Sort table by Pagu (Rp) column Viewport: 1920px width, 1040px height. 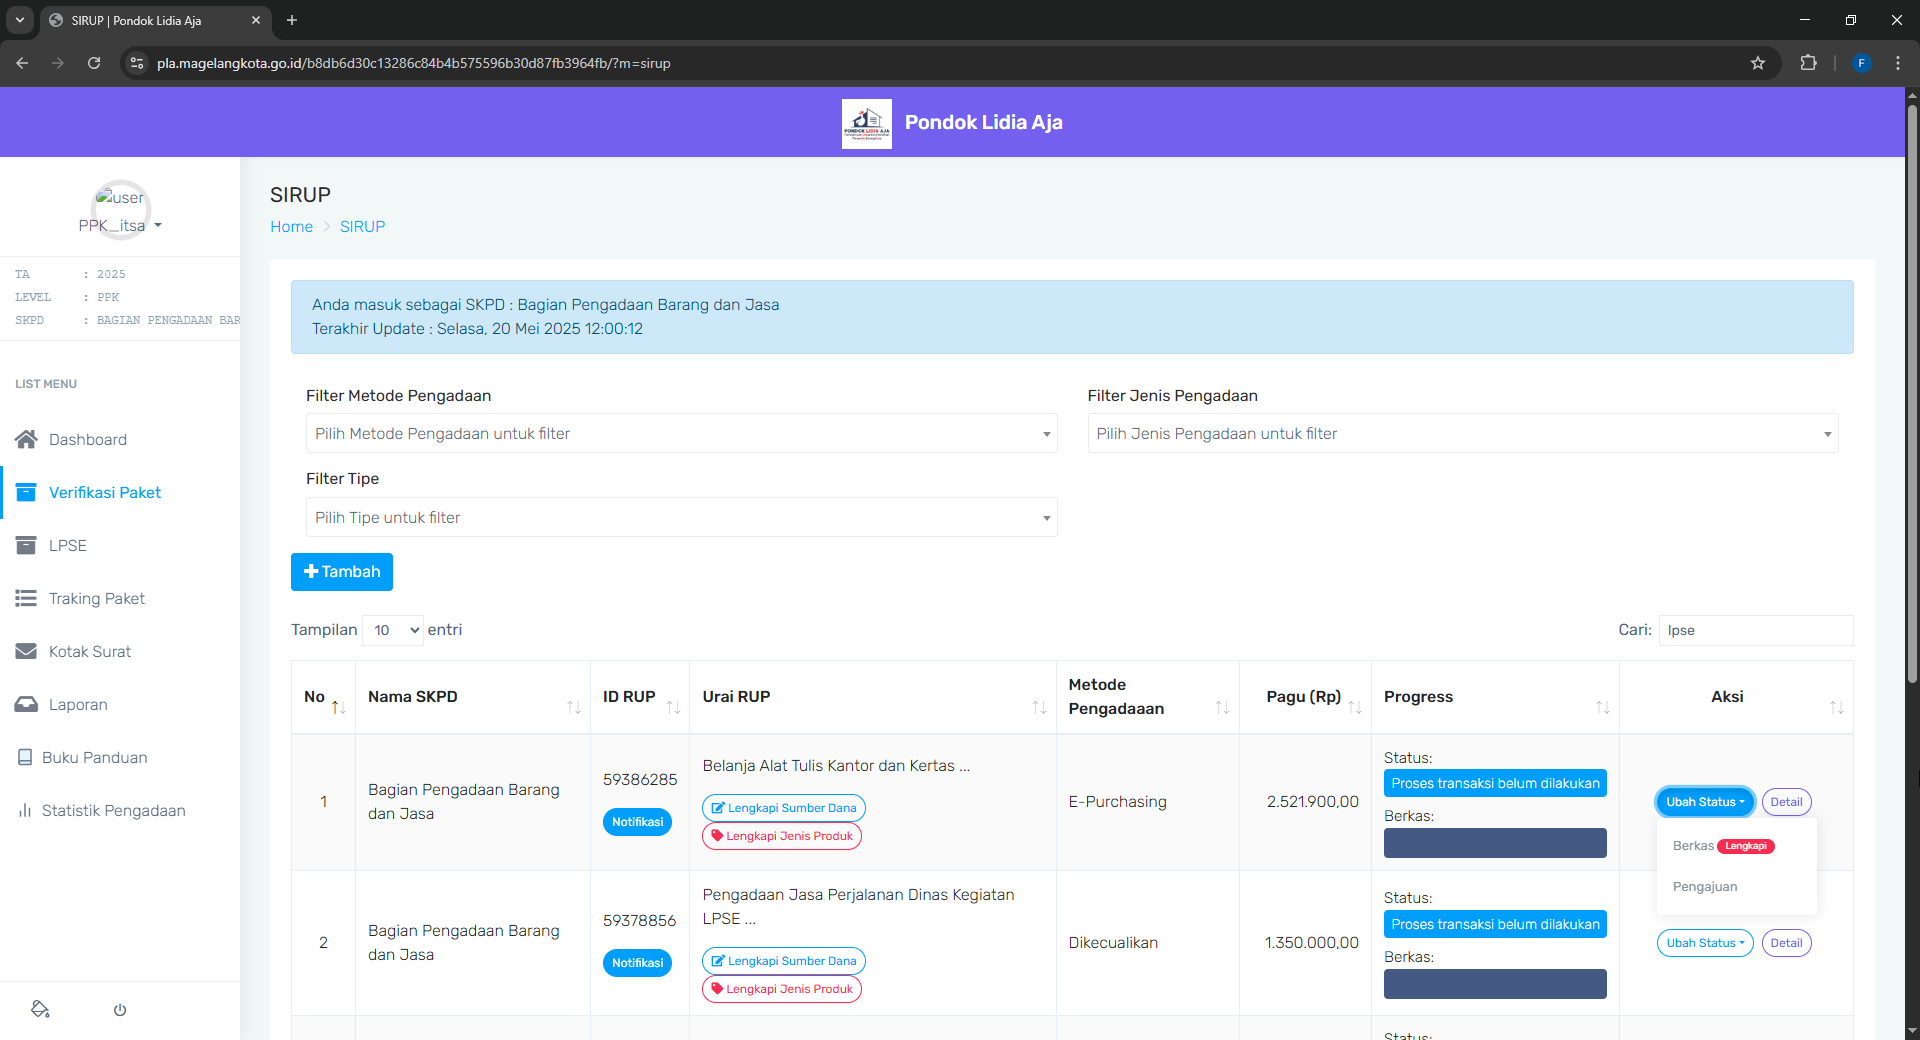pos(1304,697)
